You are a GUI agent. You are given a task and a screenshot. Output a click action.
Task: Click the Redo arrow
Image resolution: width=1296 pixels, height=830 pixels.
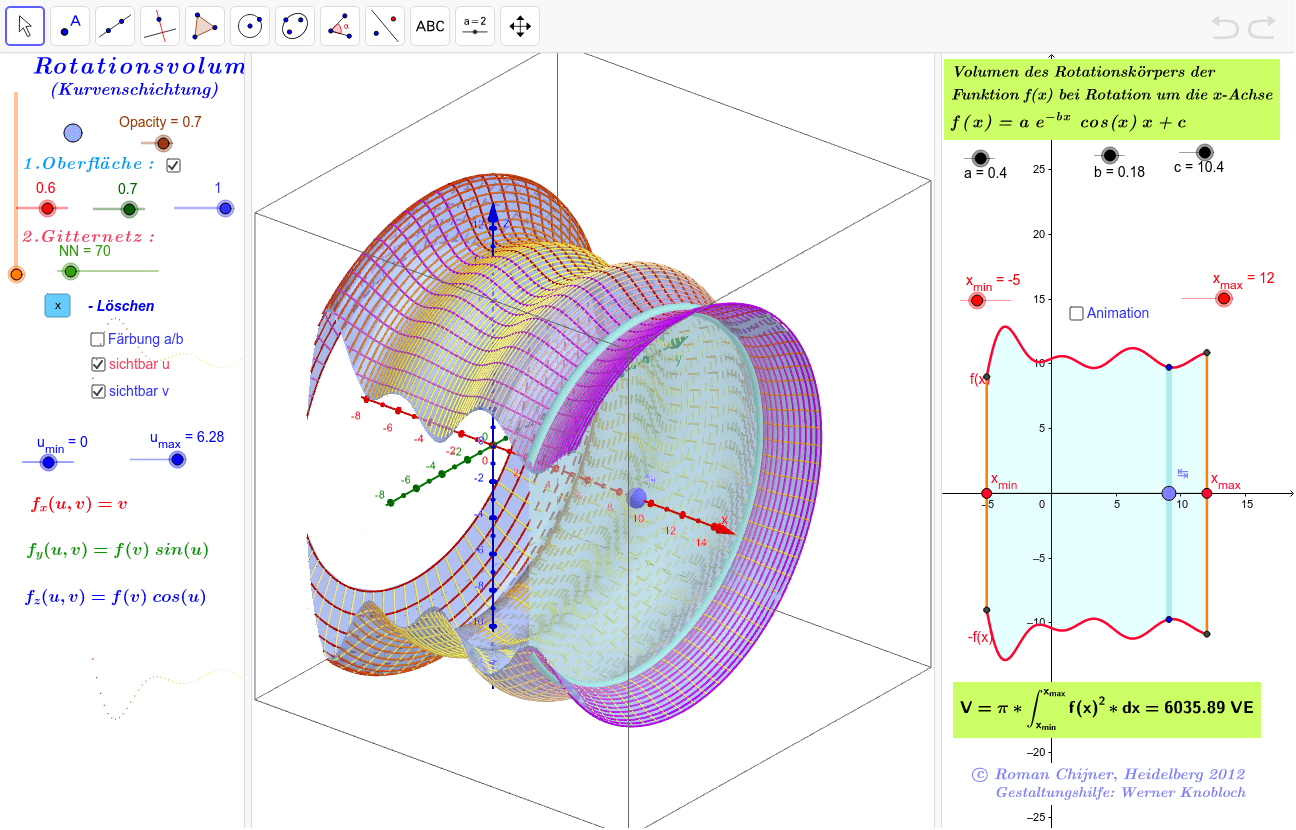click(x=1262, y=27)
